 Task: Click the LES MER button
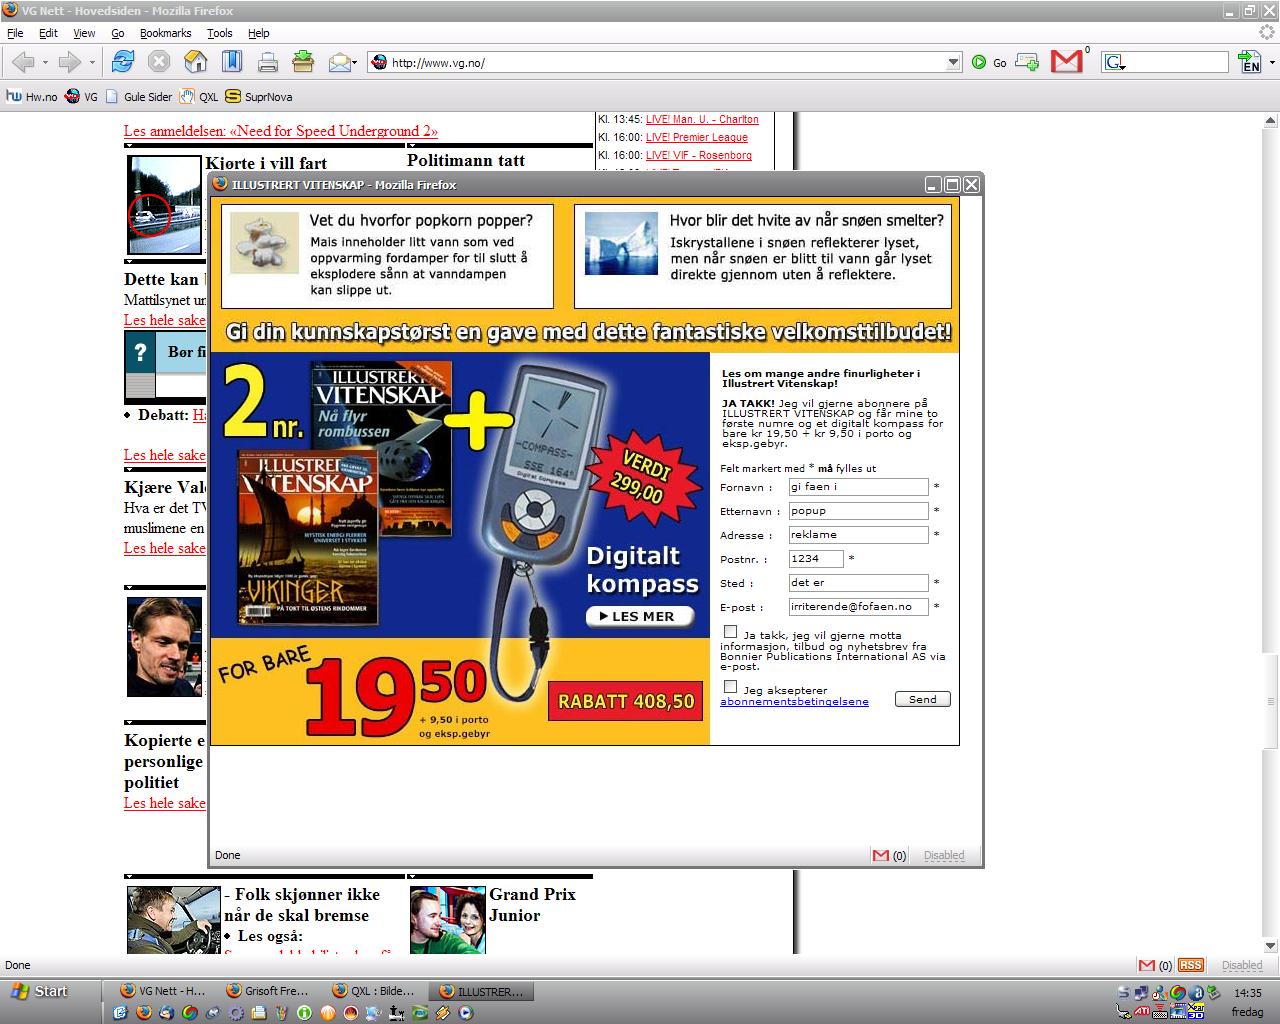pos(640,616)
